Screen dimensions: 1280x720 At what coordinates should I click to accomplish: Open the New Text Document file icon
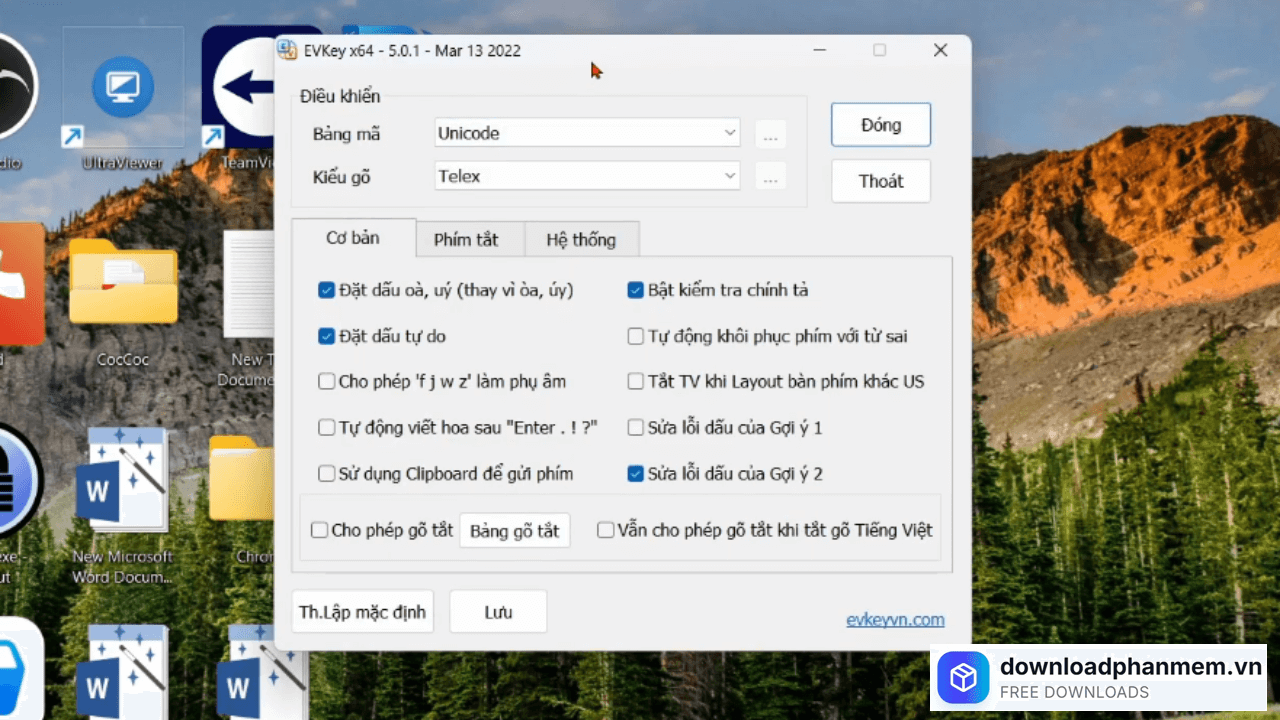[x=250, y=290]
